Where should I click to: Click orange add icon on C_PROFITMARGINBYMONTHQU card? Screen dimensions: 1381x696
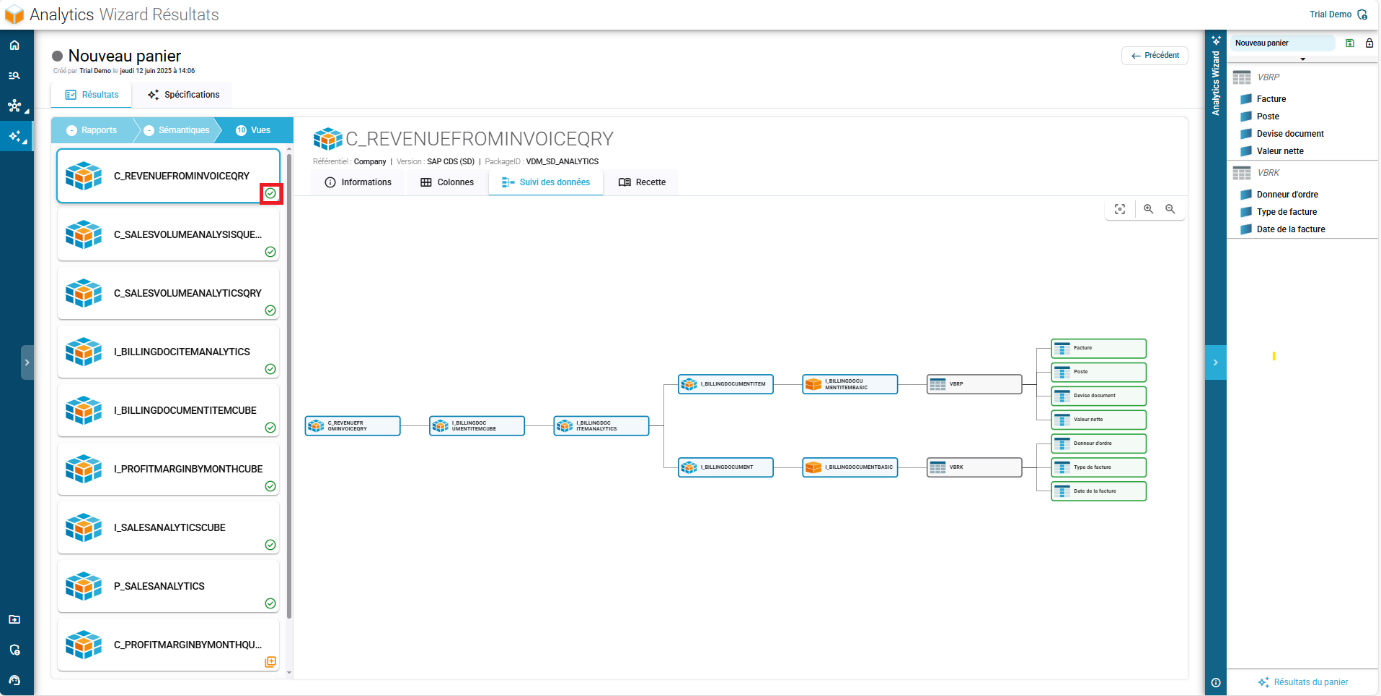point(270,662)
